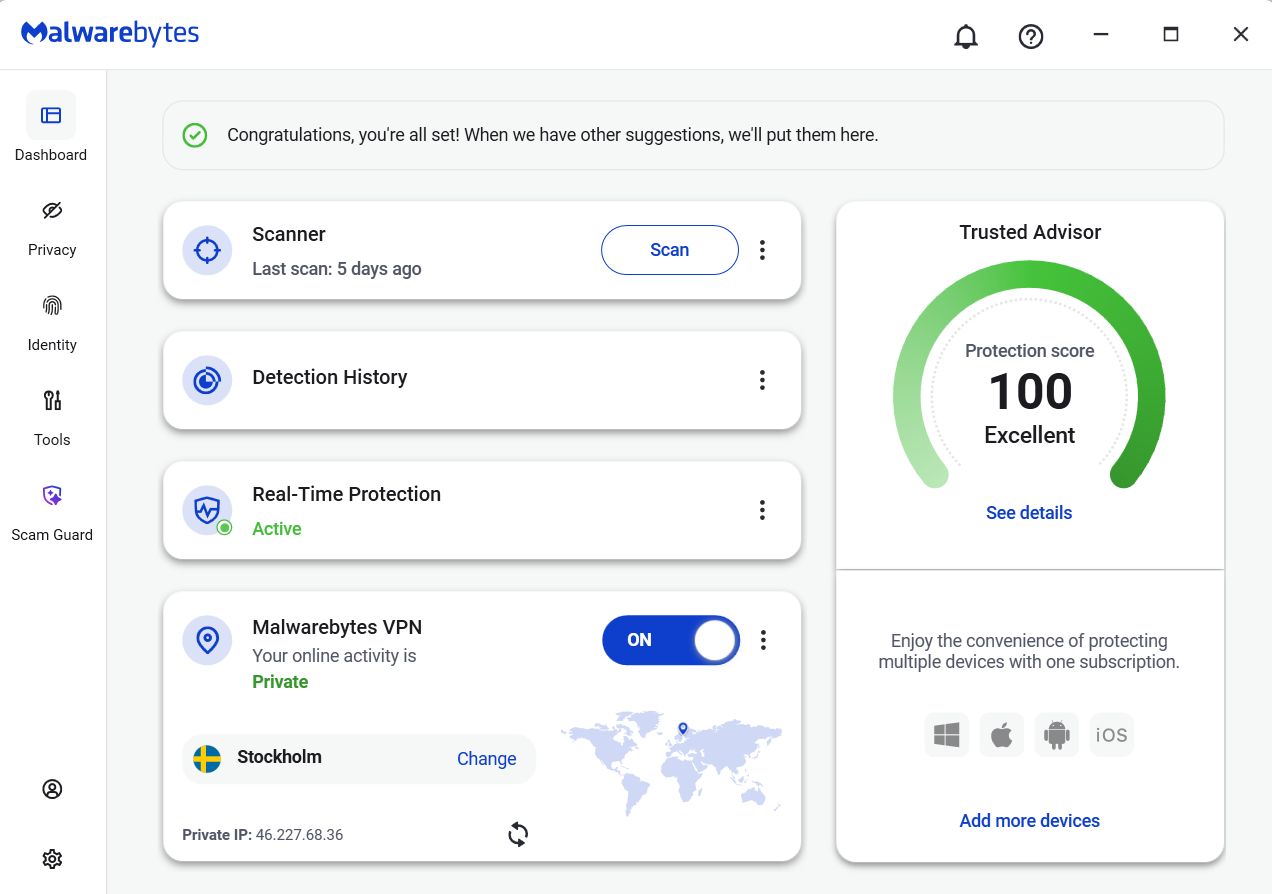The image size is (1272, 894).
Task: Open the Tools sidebar icon
Action: (52, 400)
